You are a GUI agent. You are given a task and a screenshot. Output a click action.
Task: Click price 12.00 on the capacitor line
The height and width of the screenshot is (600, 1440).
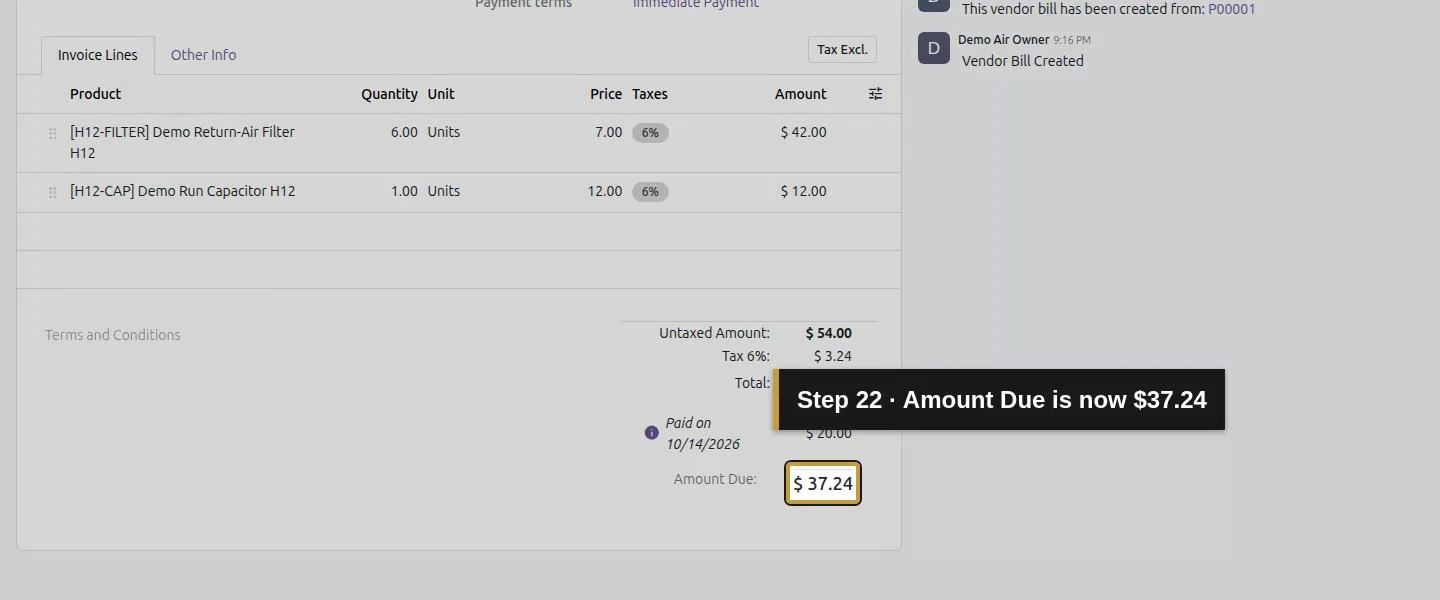tap(605, 191)
